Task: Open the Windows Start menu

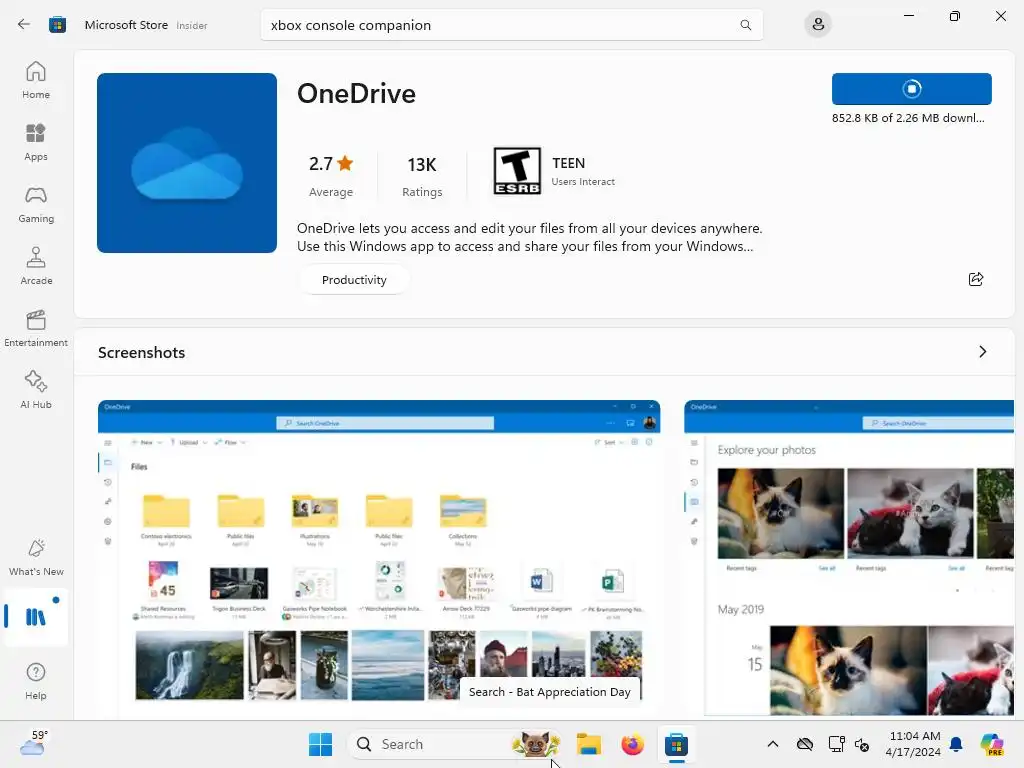Action: pyautogui.click(x=320, y=744)
